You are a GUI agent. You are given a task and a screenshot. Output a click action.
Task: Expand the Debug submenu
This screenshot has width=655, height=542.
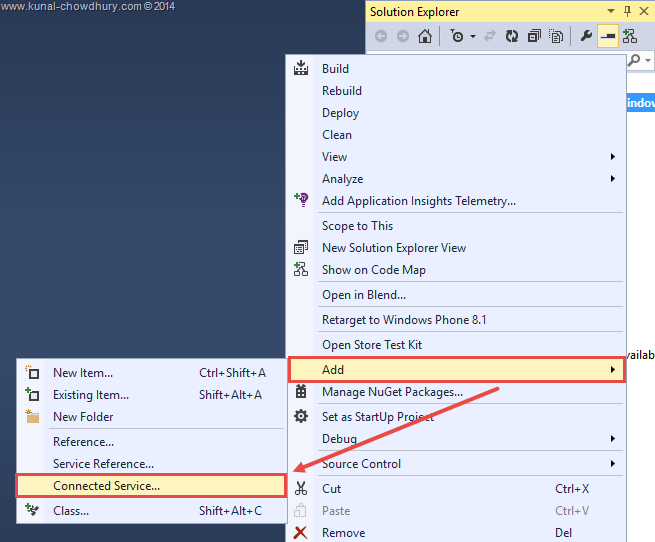click(457, 439)
